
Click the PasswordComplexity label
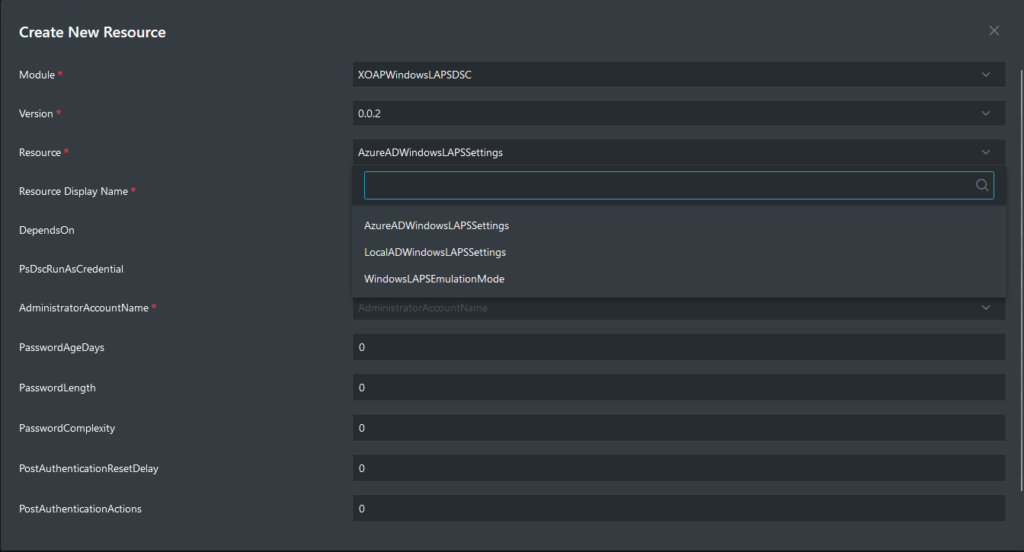(x=67, y=429)
